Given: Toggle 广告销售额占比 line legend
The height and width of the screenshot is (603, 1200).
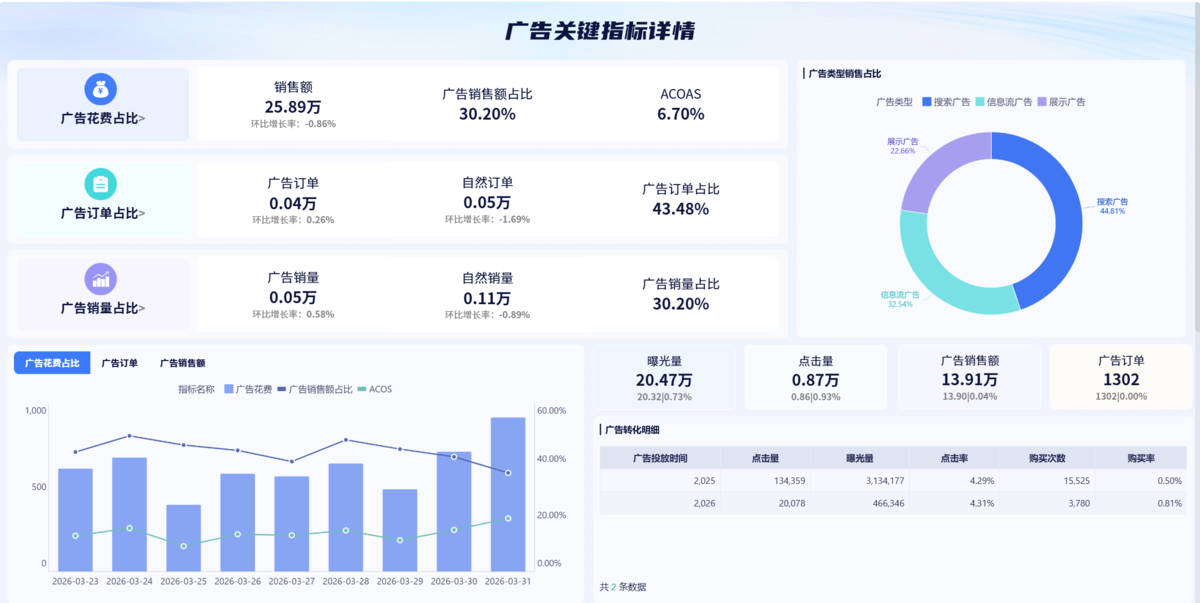Looking at the screenshot, I should tap(315, 389).
